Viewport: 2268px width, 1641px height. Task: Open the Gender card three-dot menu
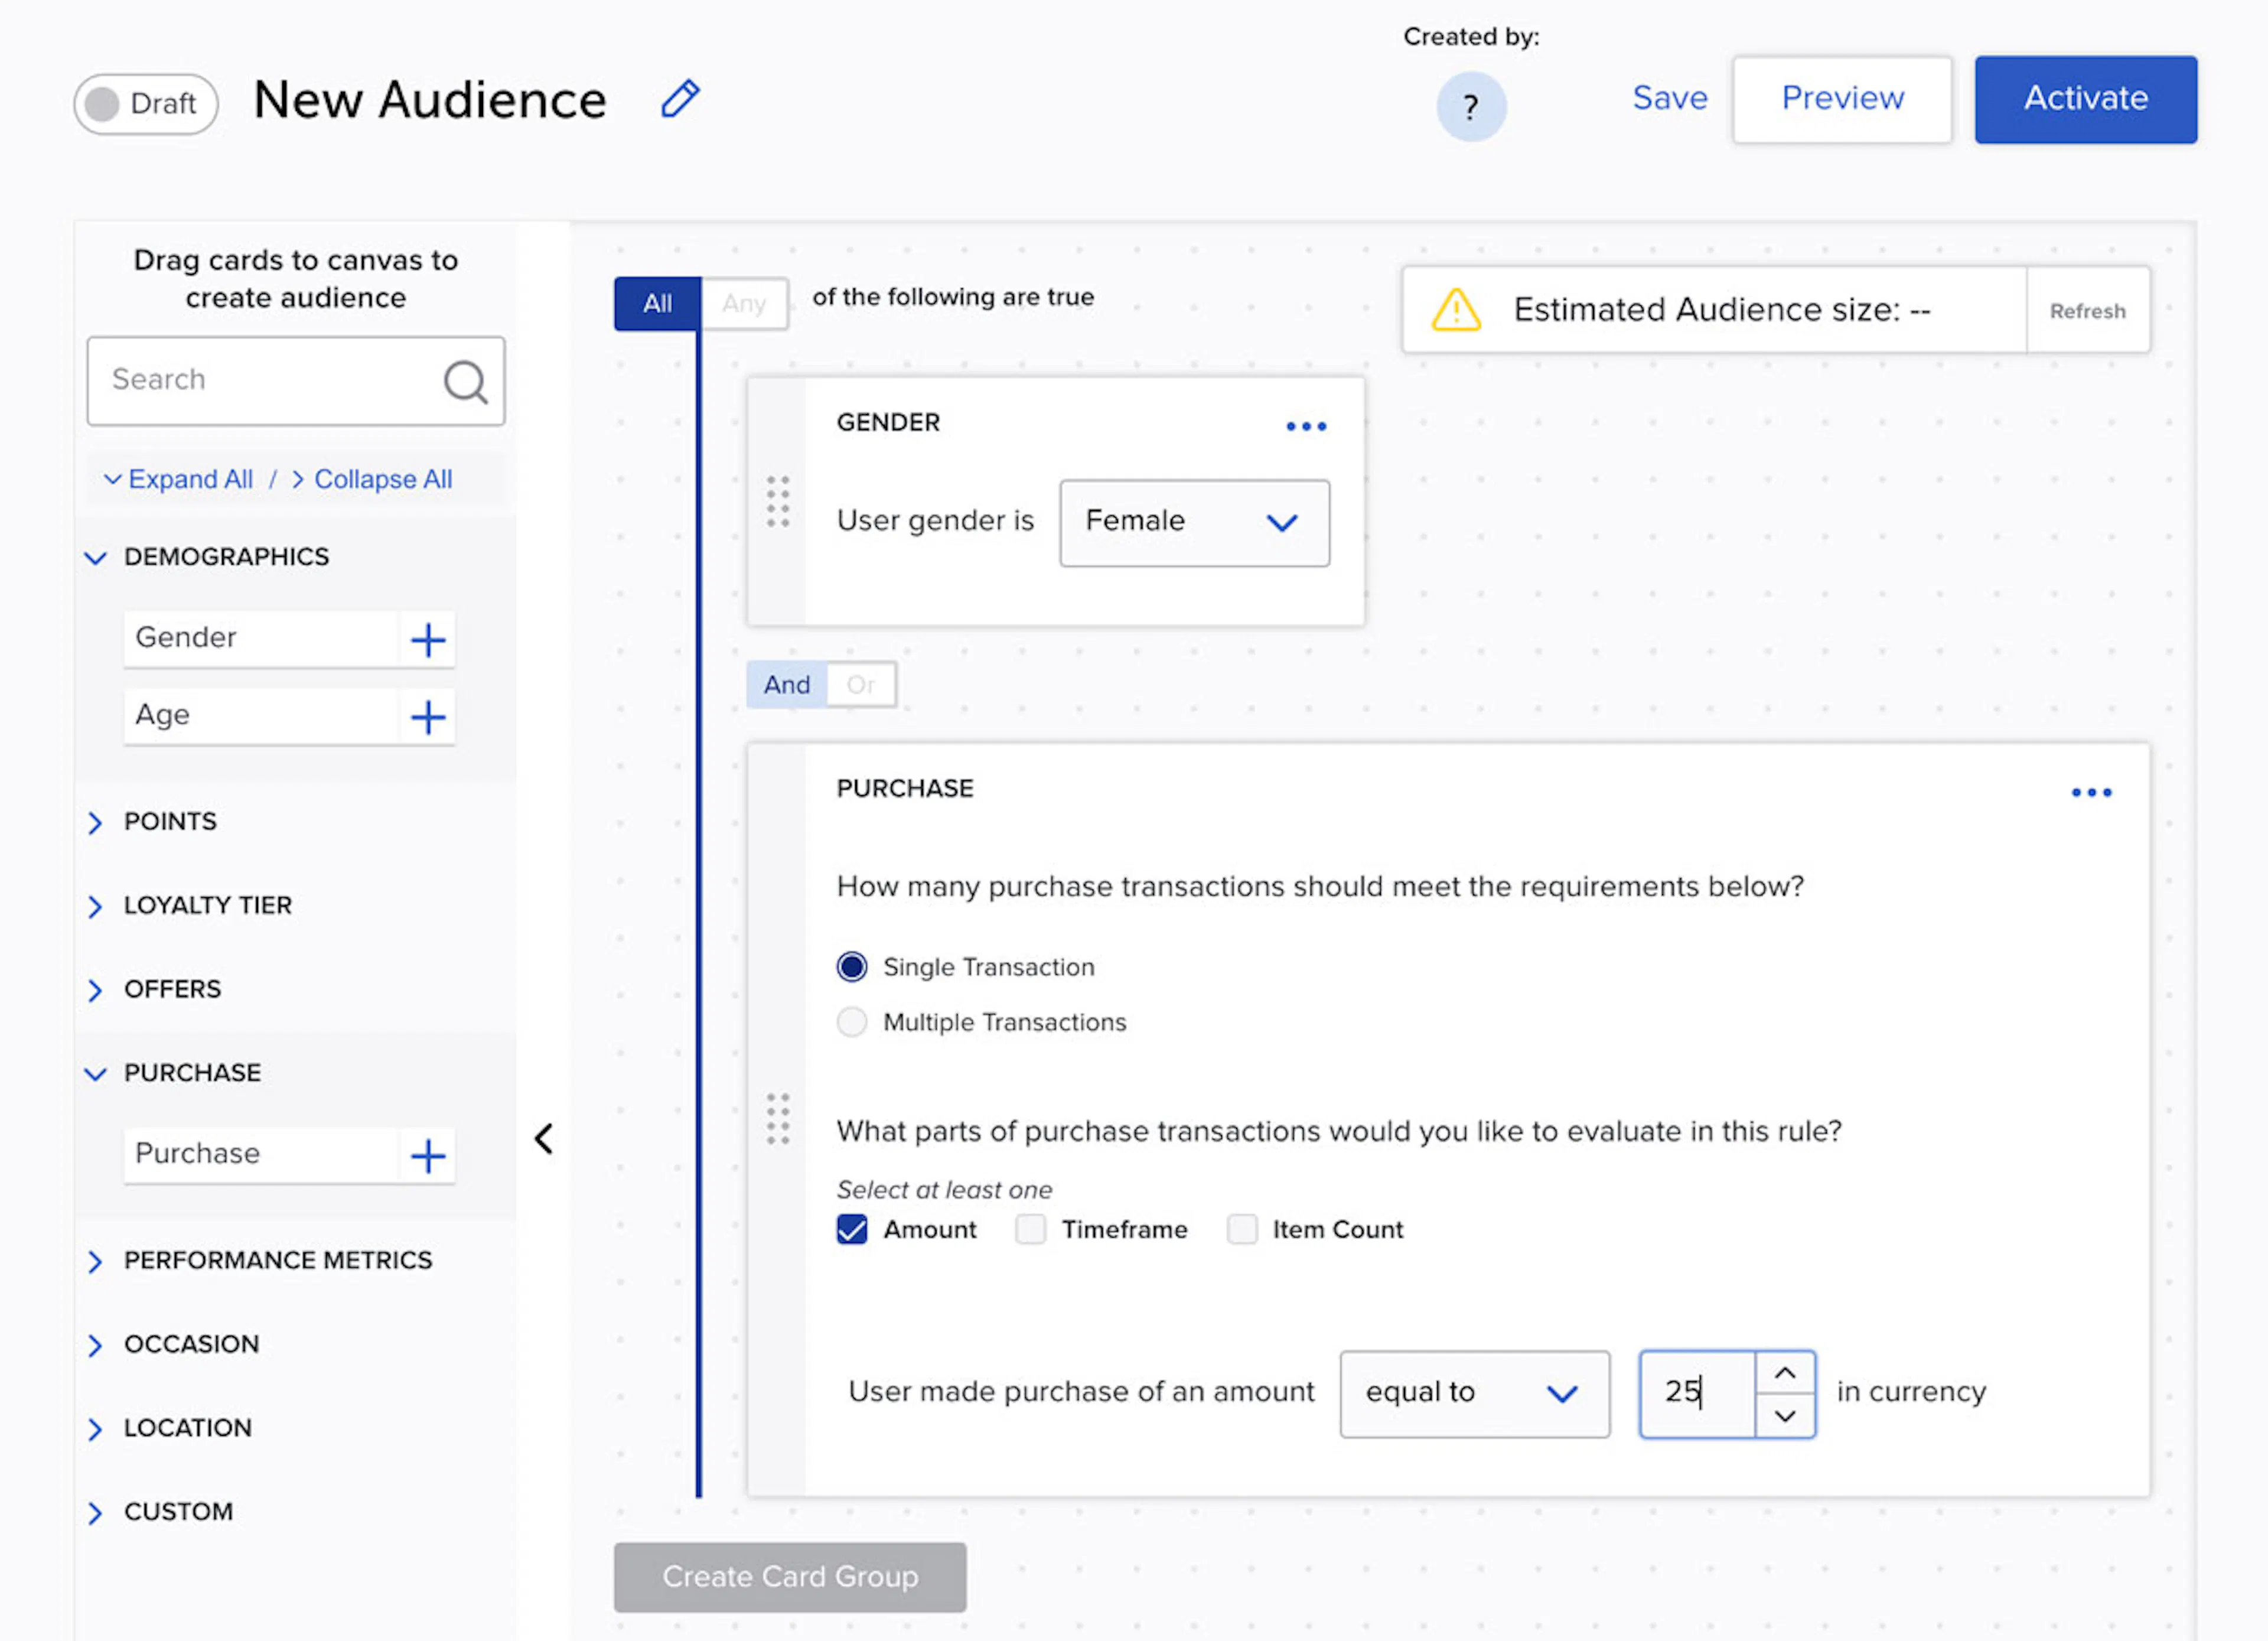[1306, 426]
